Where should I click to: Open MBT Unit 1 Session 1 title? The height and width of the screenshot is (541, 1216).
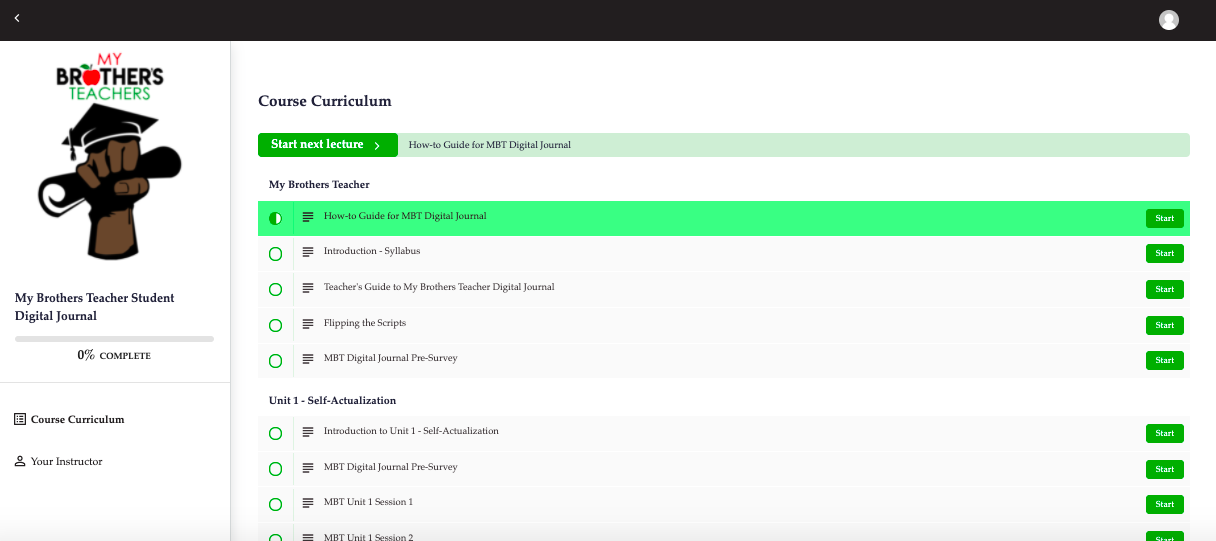click(x=368, y=502)
